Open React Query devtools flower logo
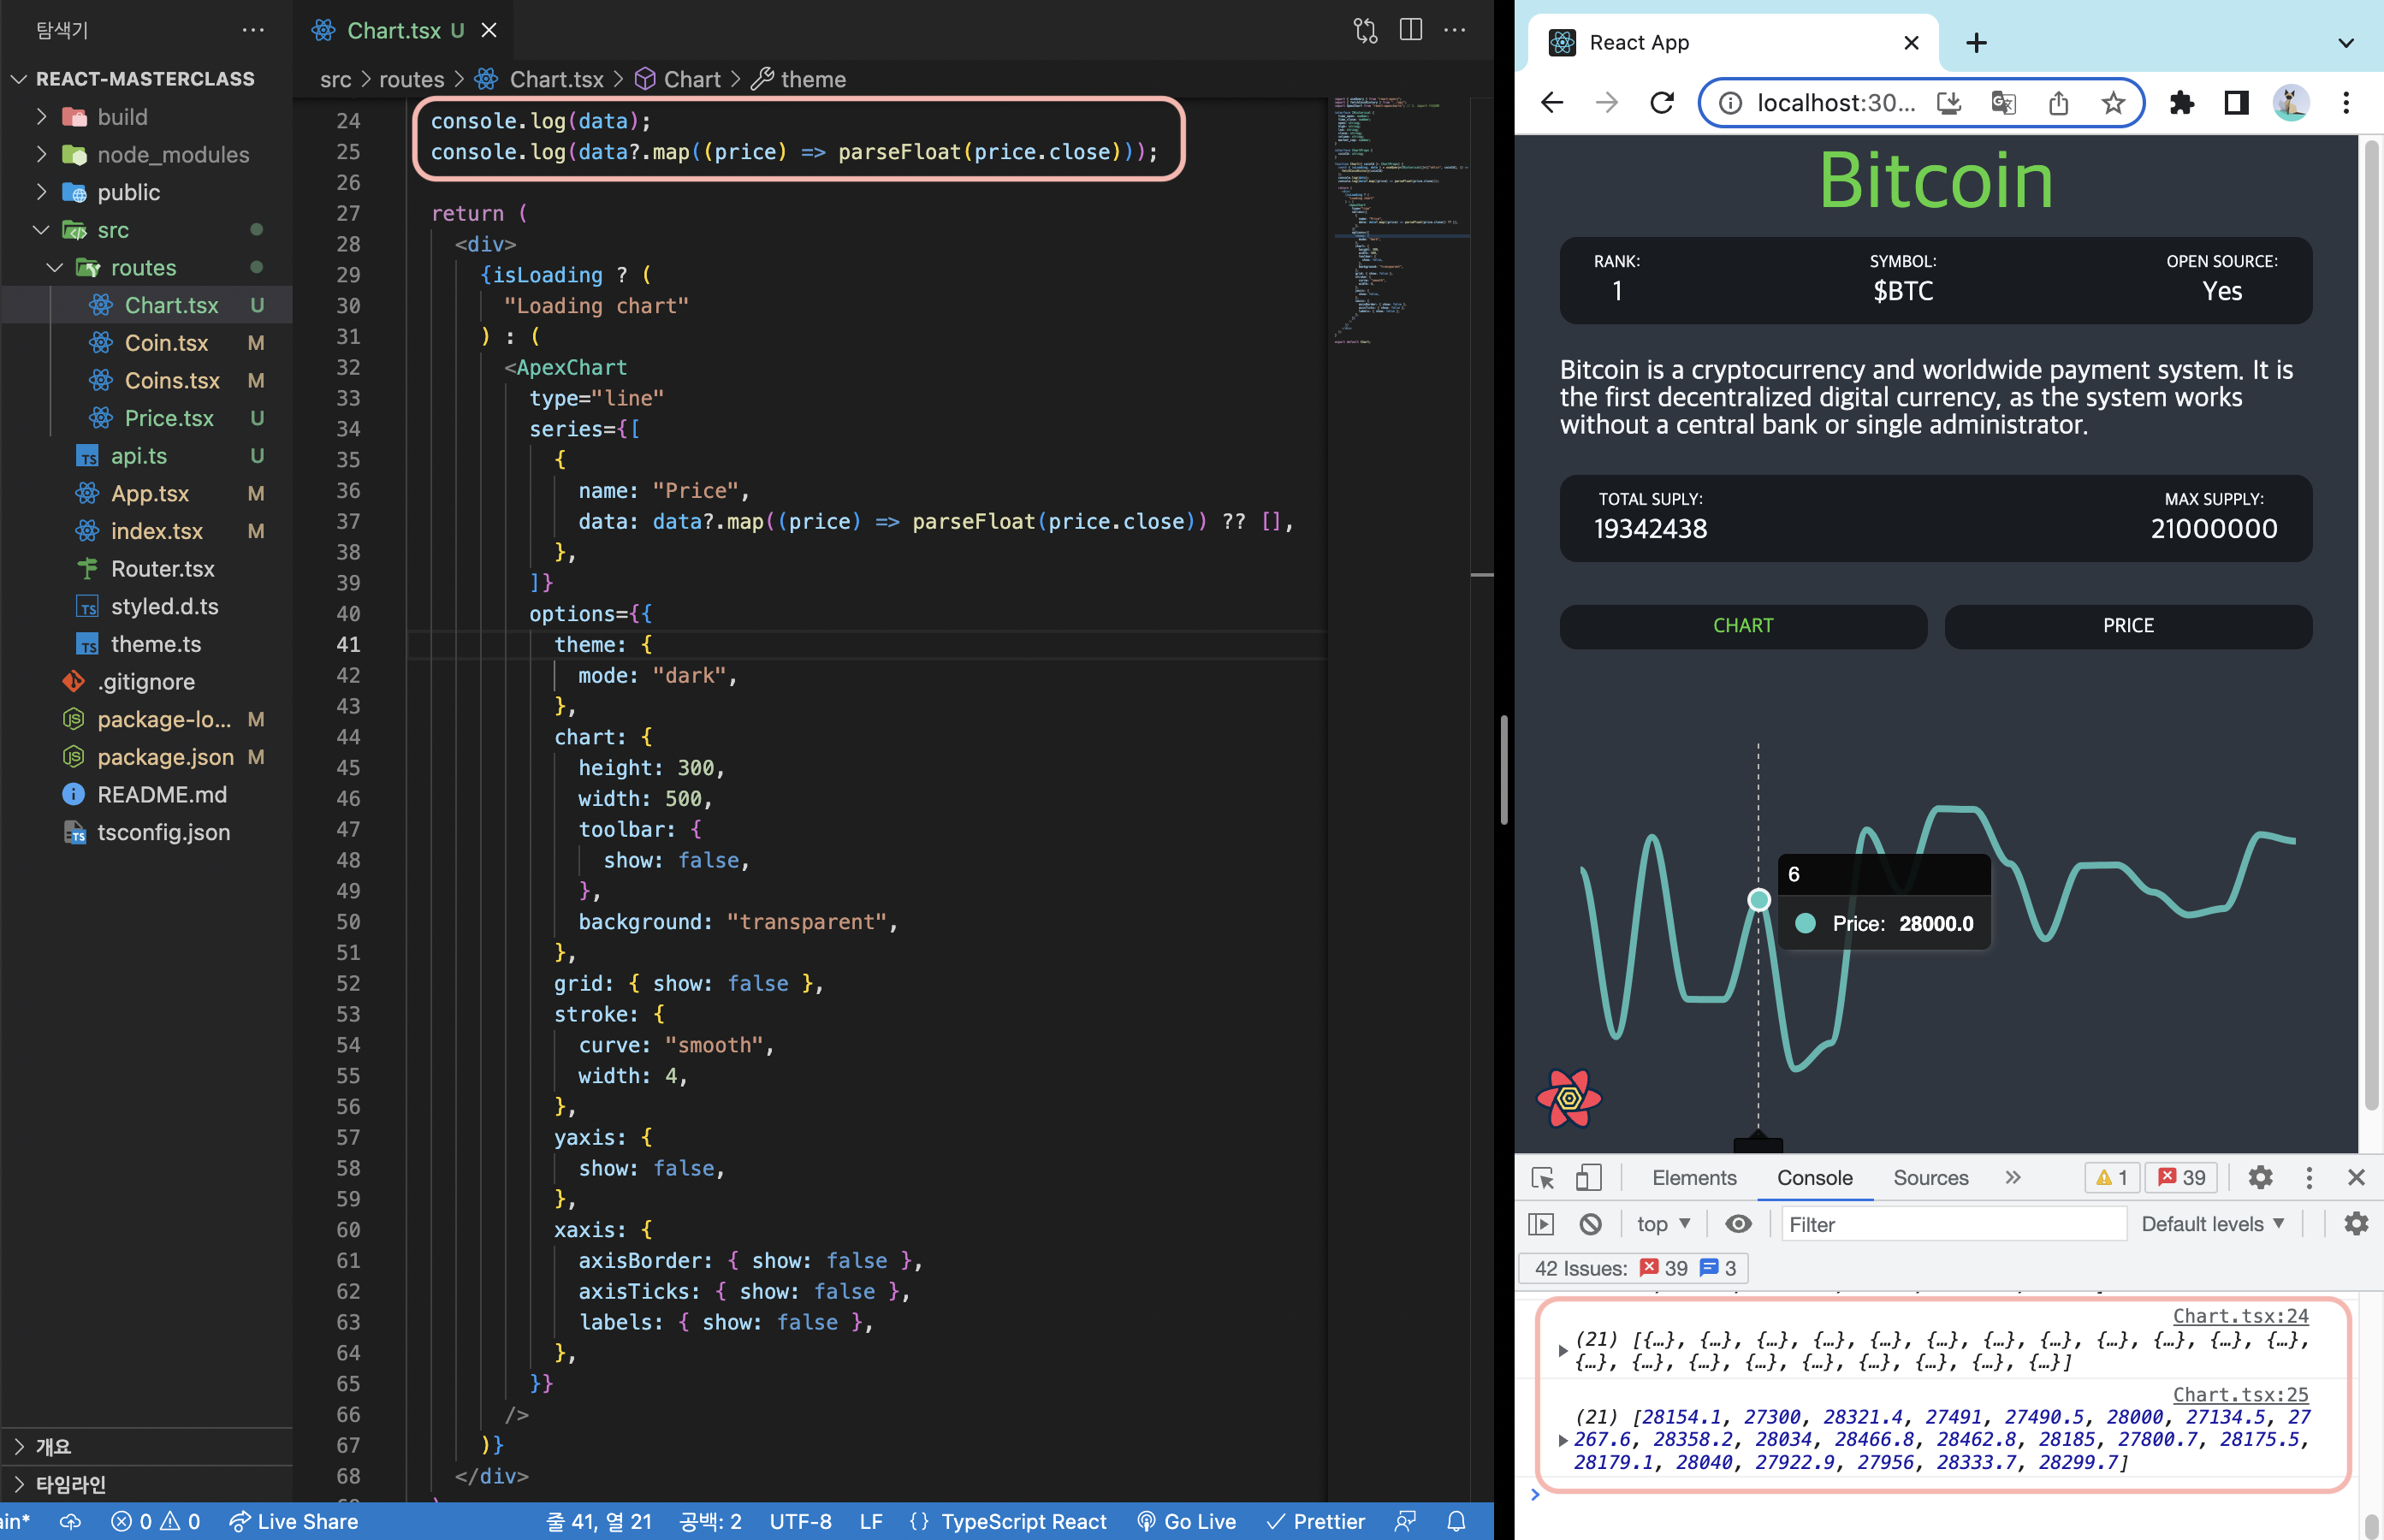 pyautogui.click(x=1569, y=1097)
